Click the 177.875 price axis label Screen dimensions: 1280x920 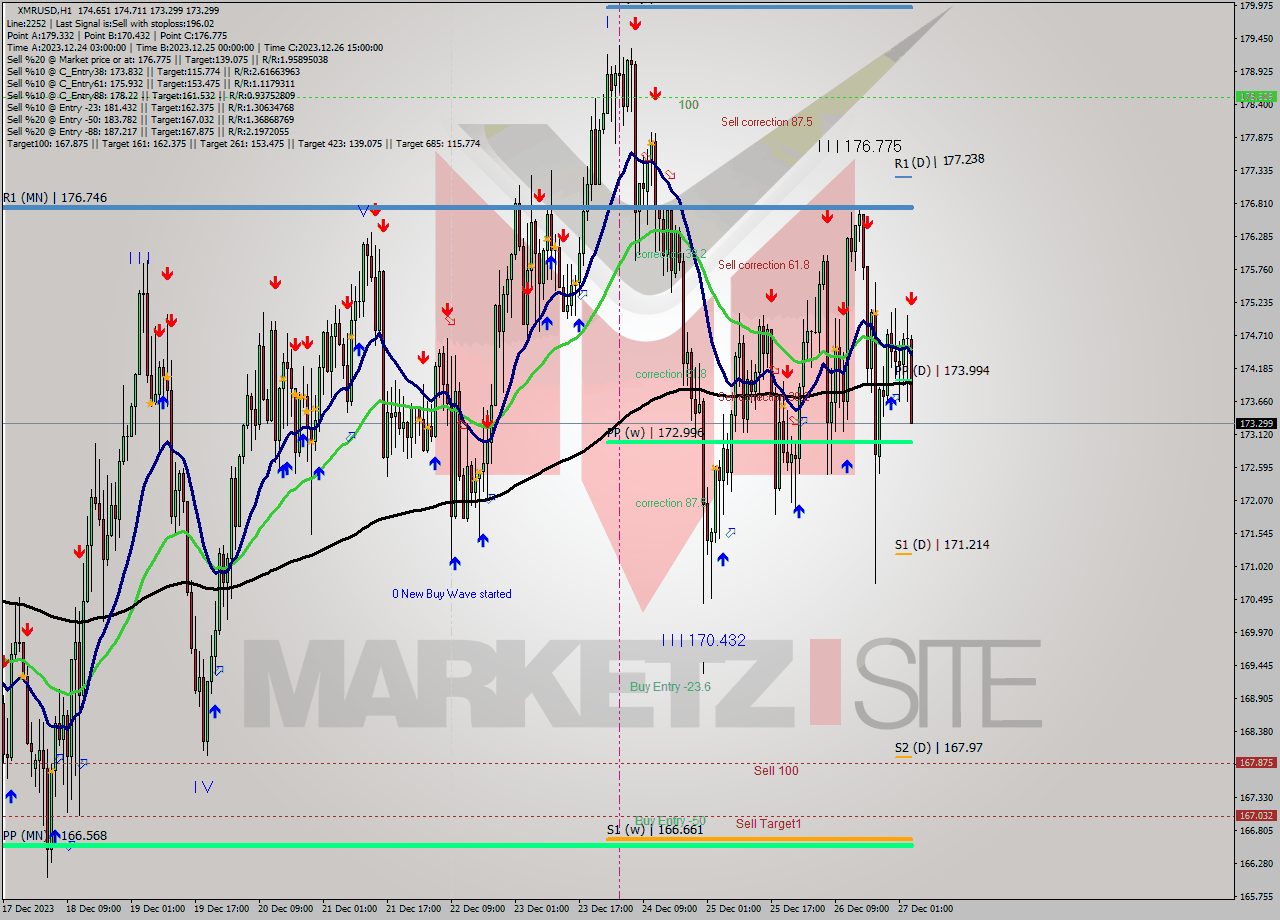click(1255, 138)
